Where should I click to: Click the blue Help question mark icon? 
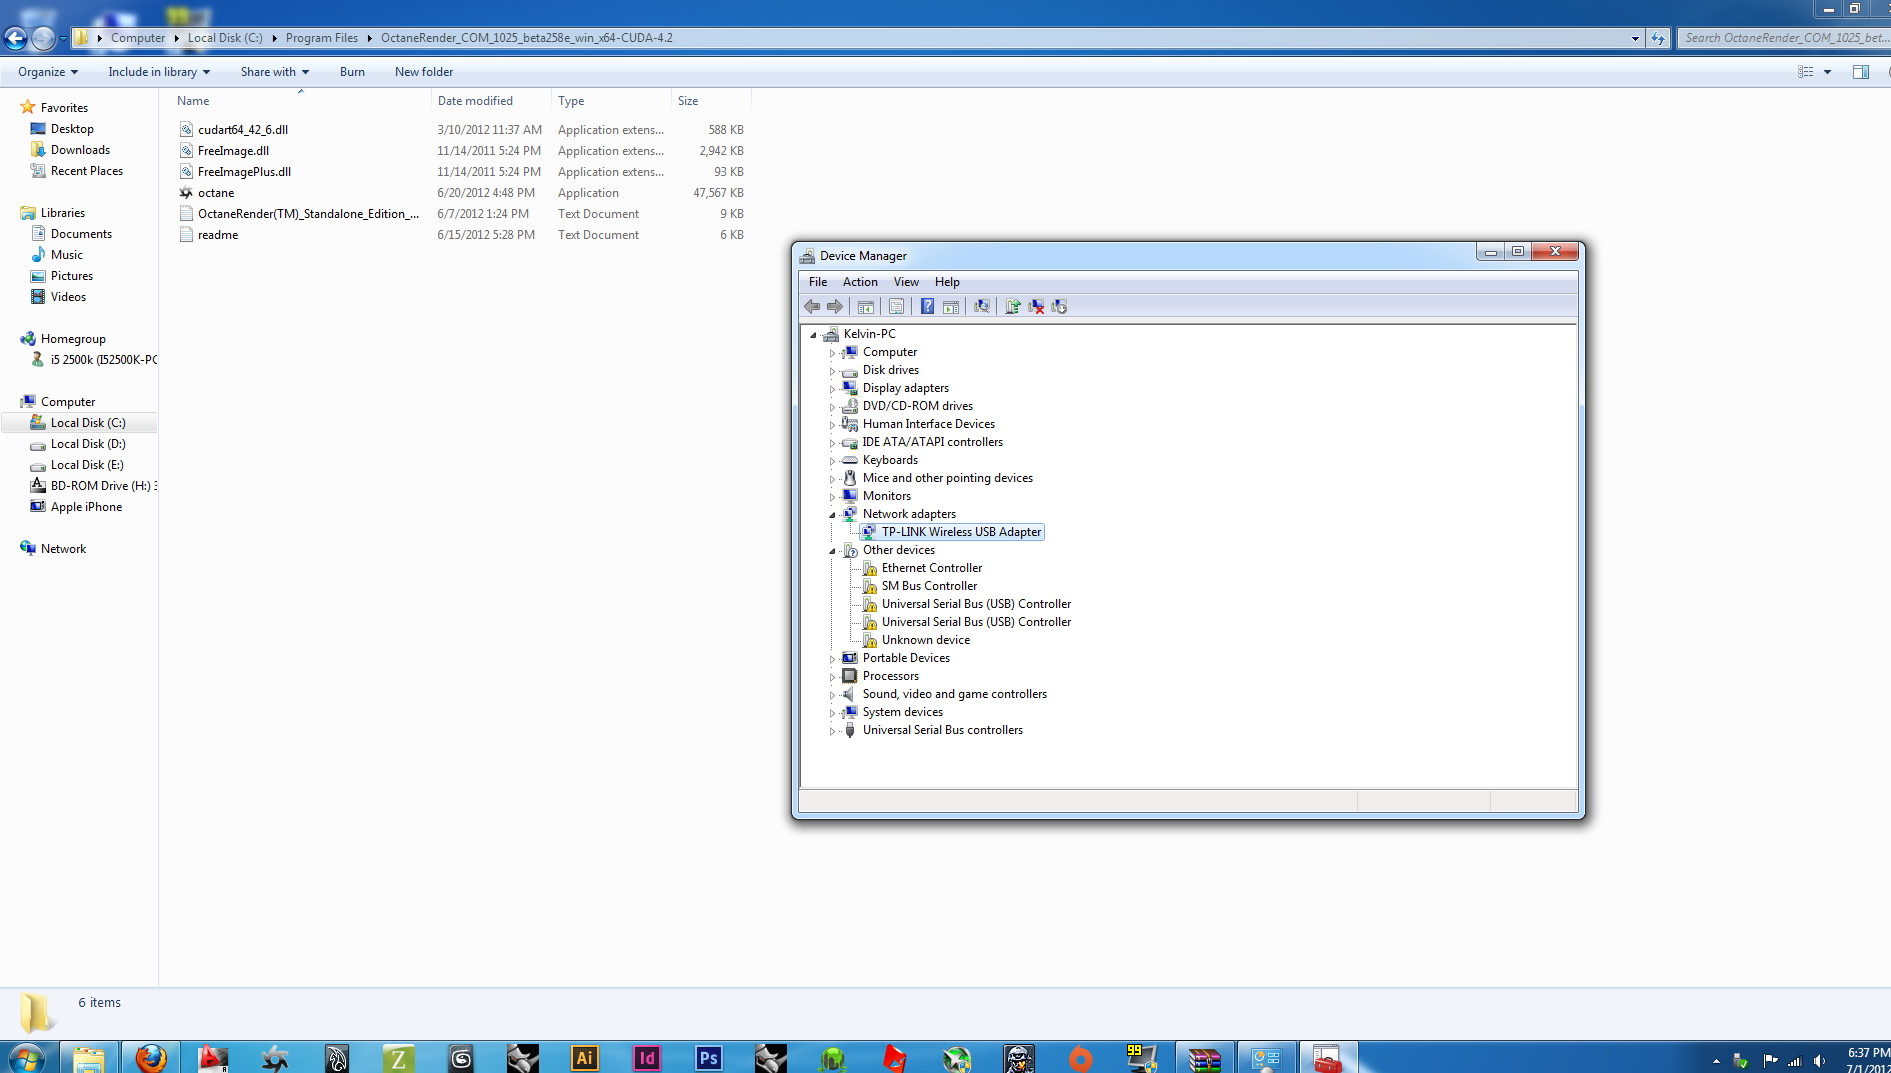(x=927, y=307)
